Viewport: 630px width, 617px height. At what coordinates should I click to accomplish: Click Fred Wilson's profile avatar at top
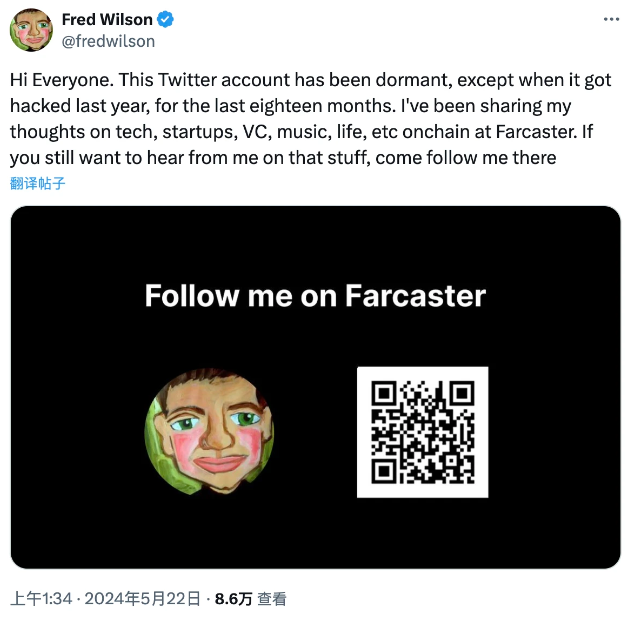pyautogui.click(x=31, y=30)
